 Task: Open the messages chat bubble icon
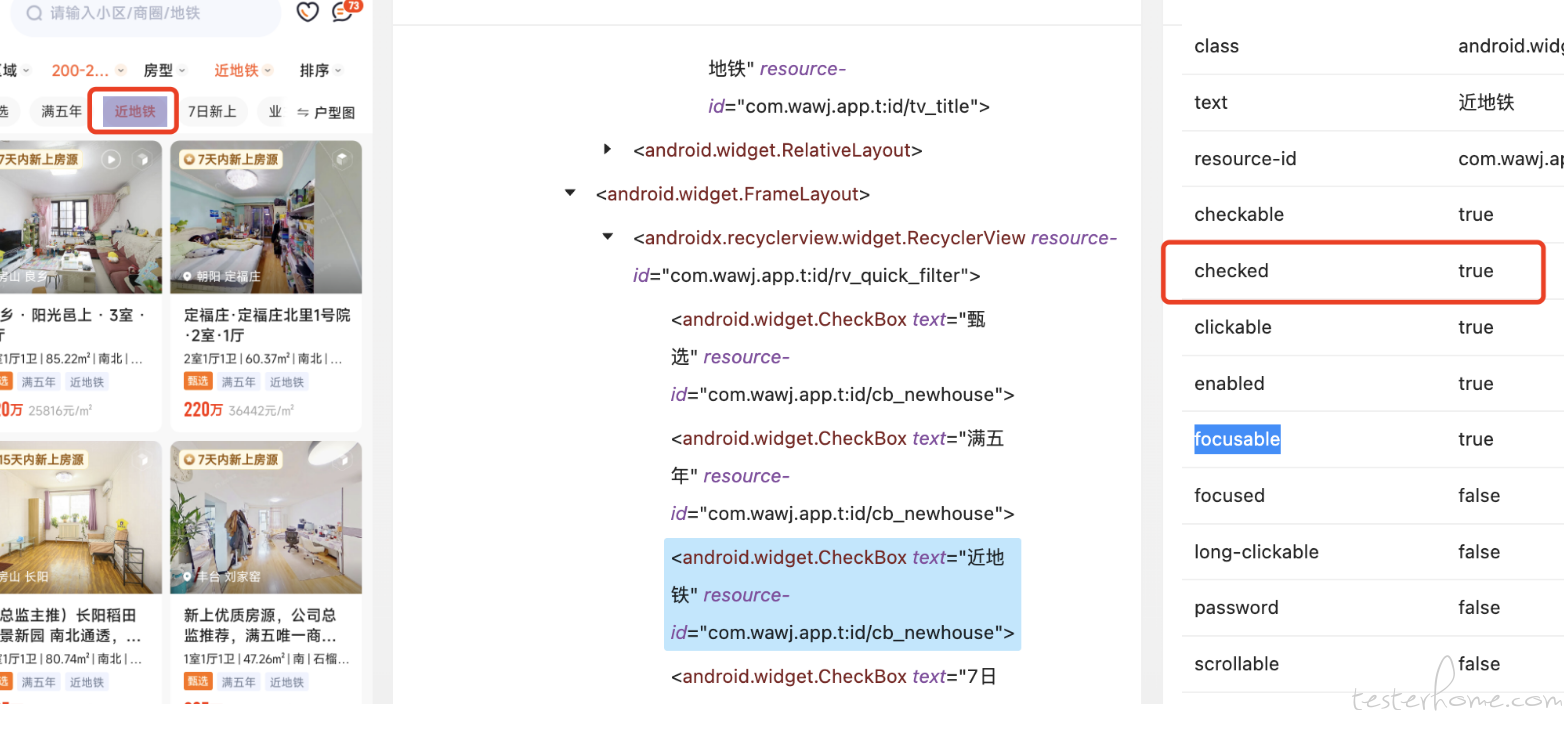[344, 11]
